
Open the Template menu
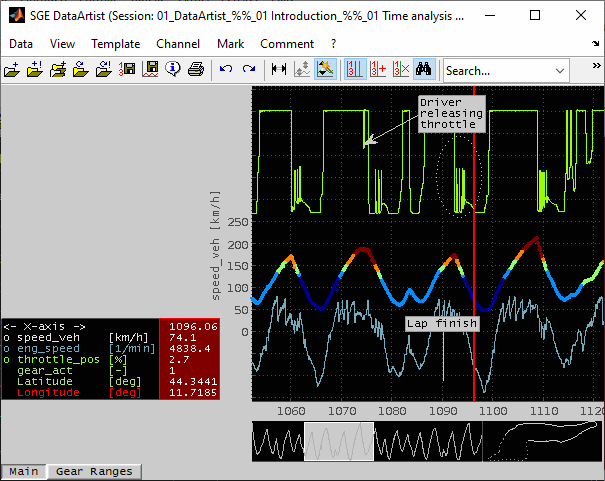coord(115,44)
